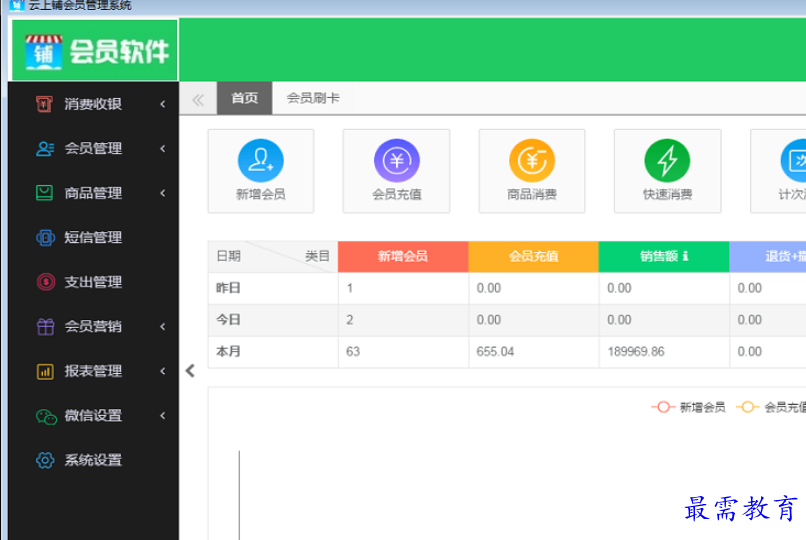Click the 昨日 row label
The image size is (806, 540).
click(228, 288)
